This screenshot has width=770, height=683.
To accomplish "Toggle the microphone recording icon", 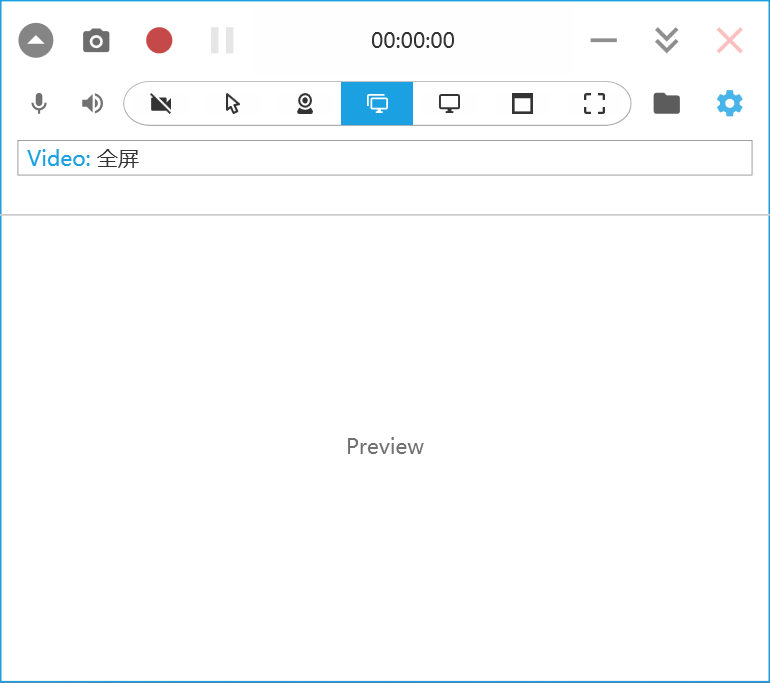I will [39, 103].
